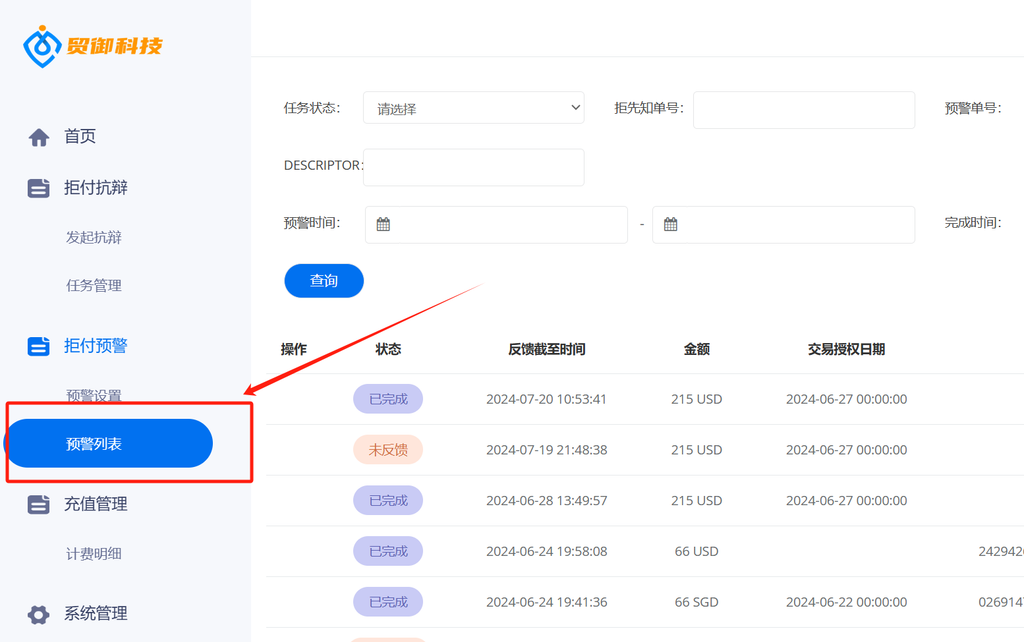Click into the DESCRIPTOR text field
Screen dimensions: 1024x642
pos(473,167)
